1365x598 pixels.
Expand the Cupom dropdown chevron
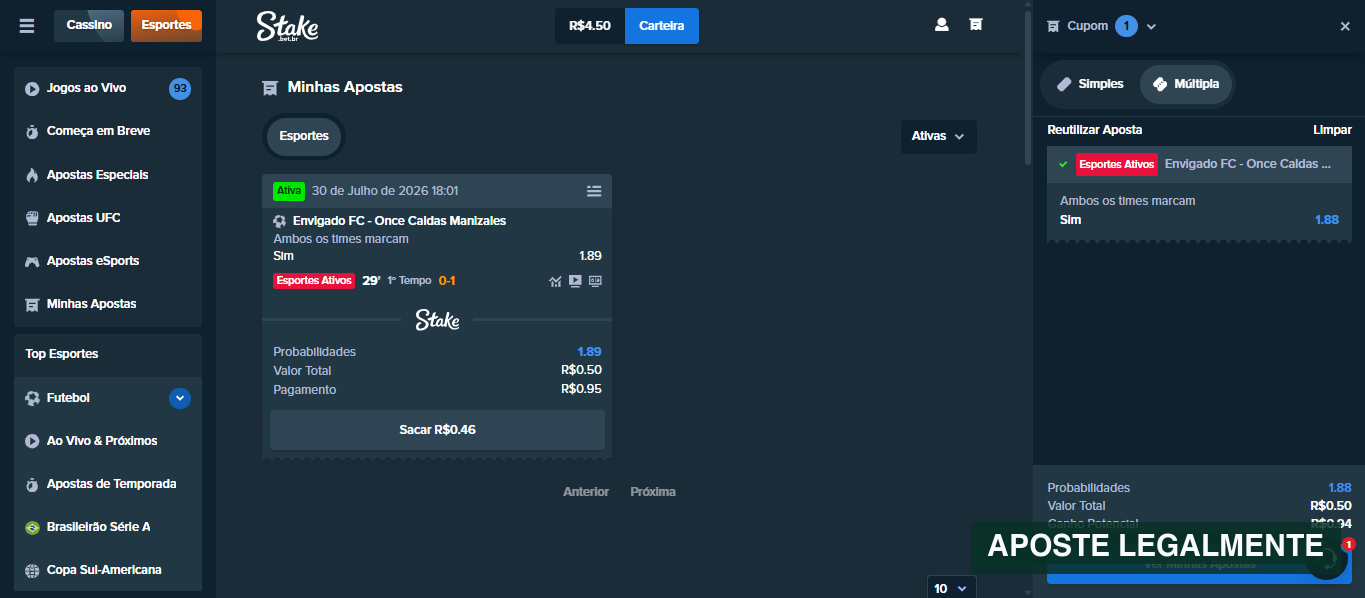point(1151,27)
